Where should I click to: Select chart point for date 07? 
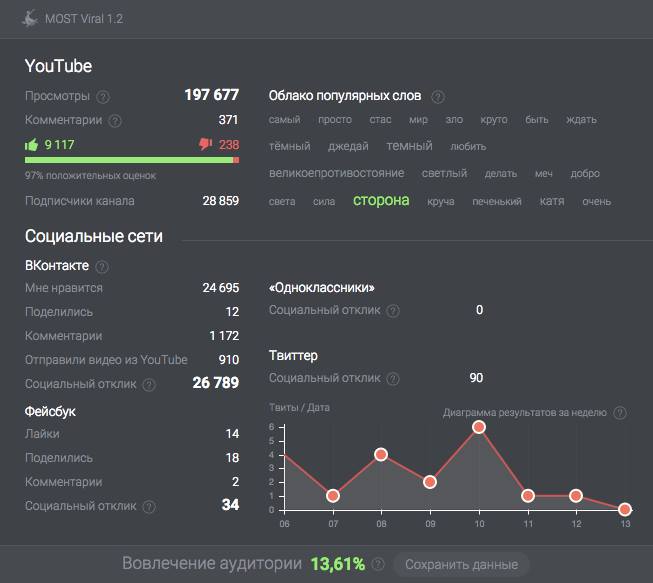click(333, 496)
